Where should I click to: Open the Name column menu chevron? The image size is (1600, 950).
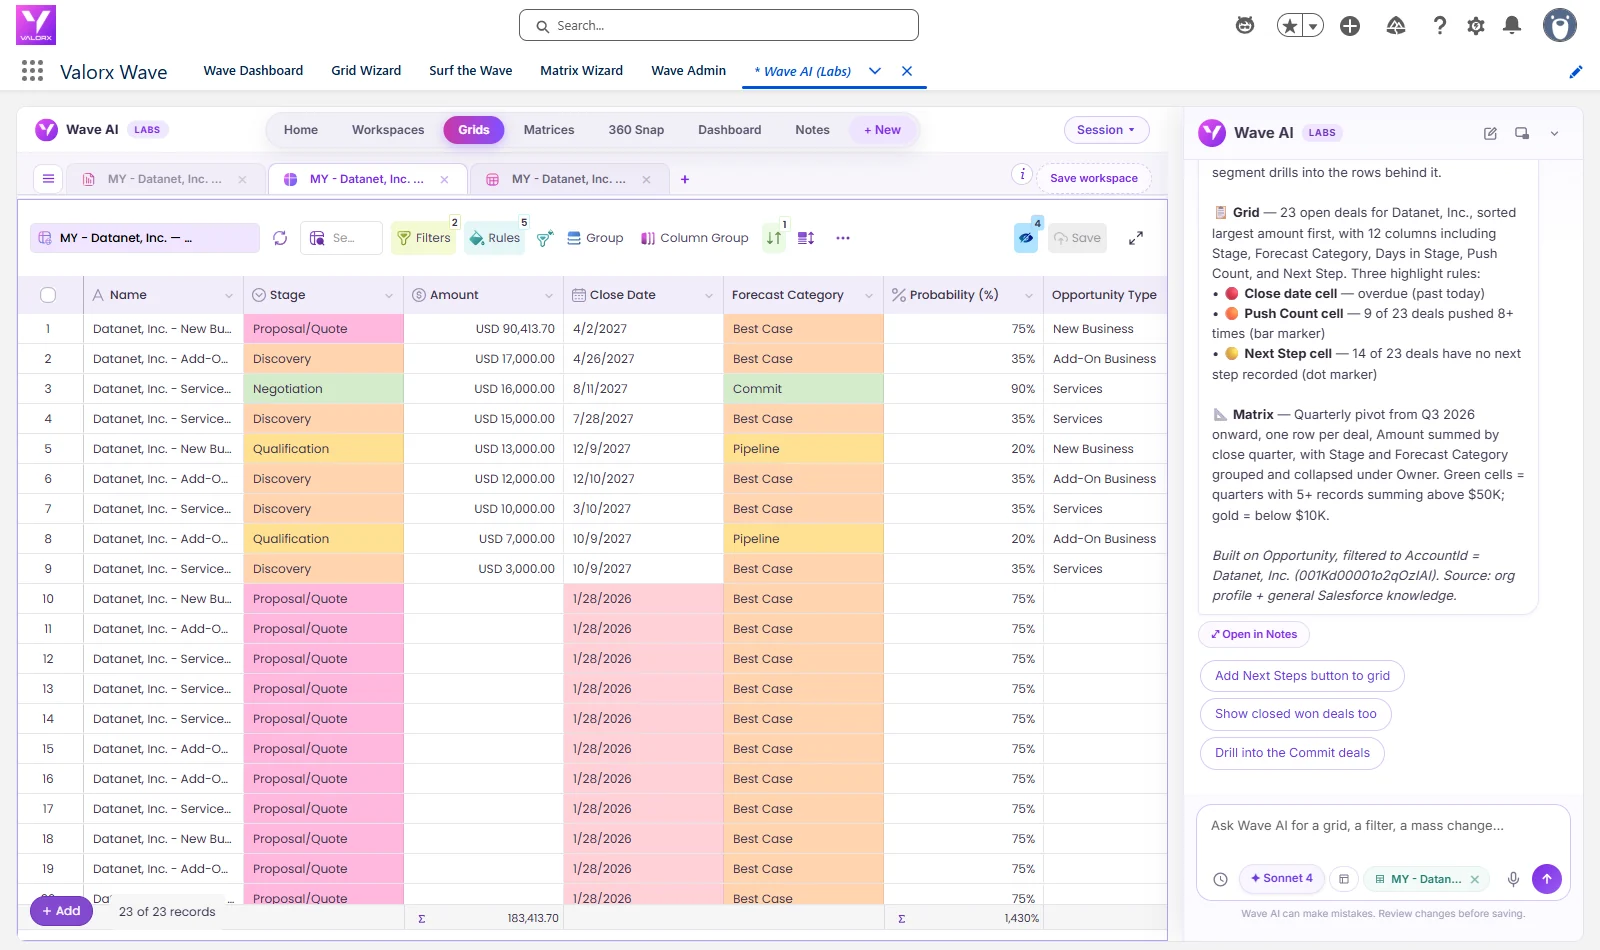(x=229, y=296)
